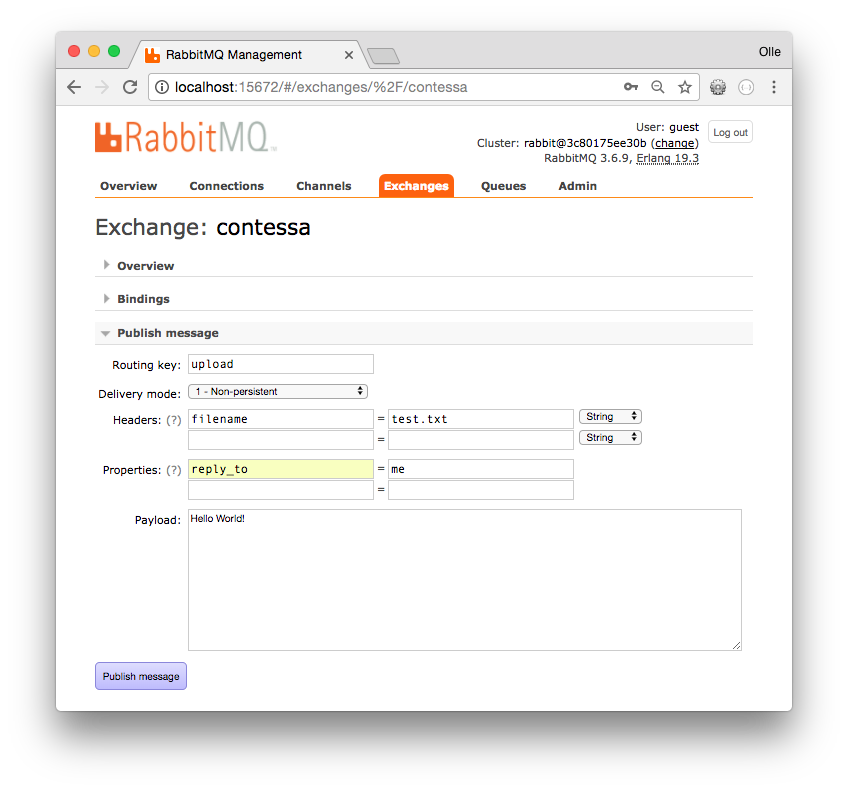Click the RabbitMQ logo
This screenshot has width=848, height=791.
pos(186,137)
